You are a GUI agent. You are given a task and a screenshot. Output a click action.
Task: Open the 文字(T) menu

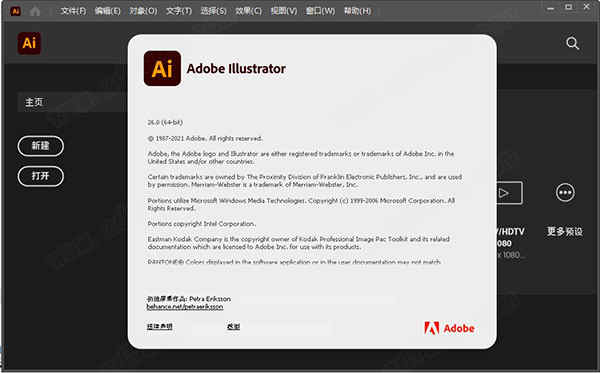click(x=179, y=11)
